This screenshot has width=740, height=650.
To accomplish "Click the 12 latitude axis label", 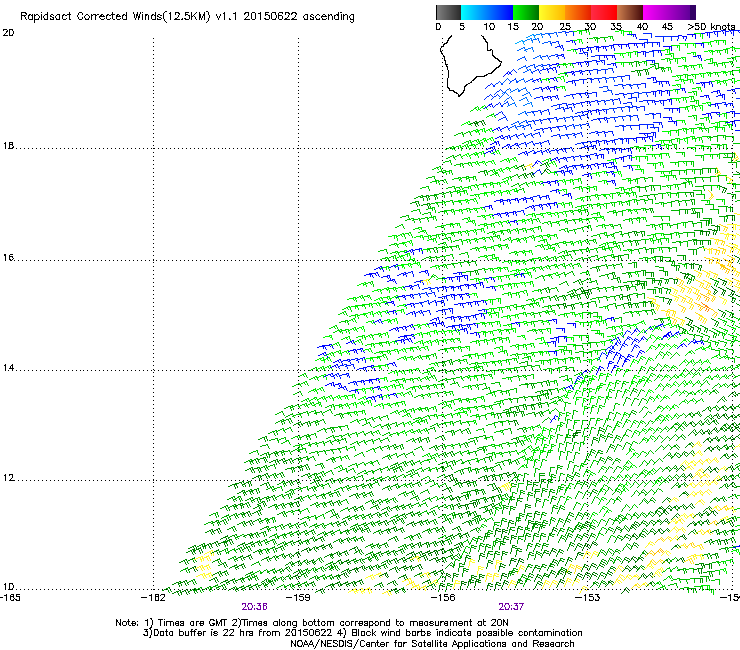I will tap(8, 478).
